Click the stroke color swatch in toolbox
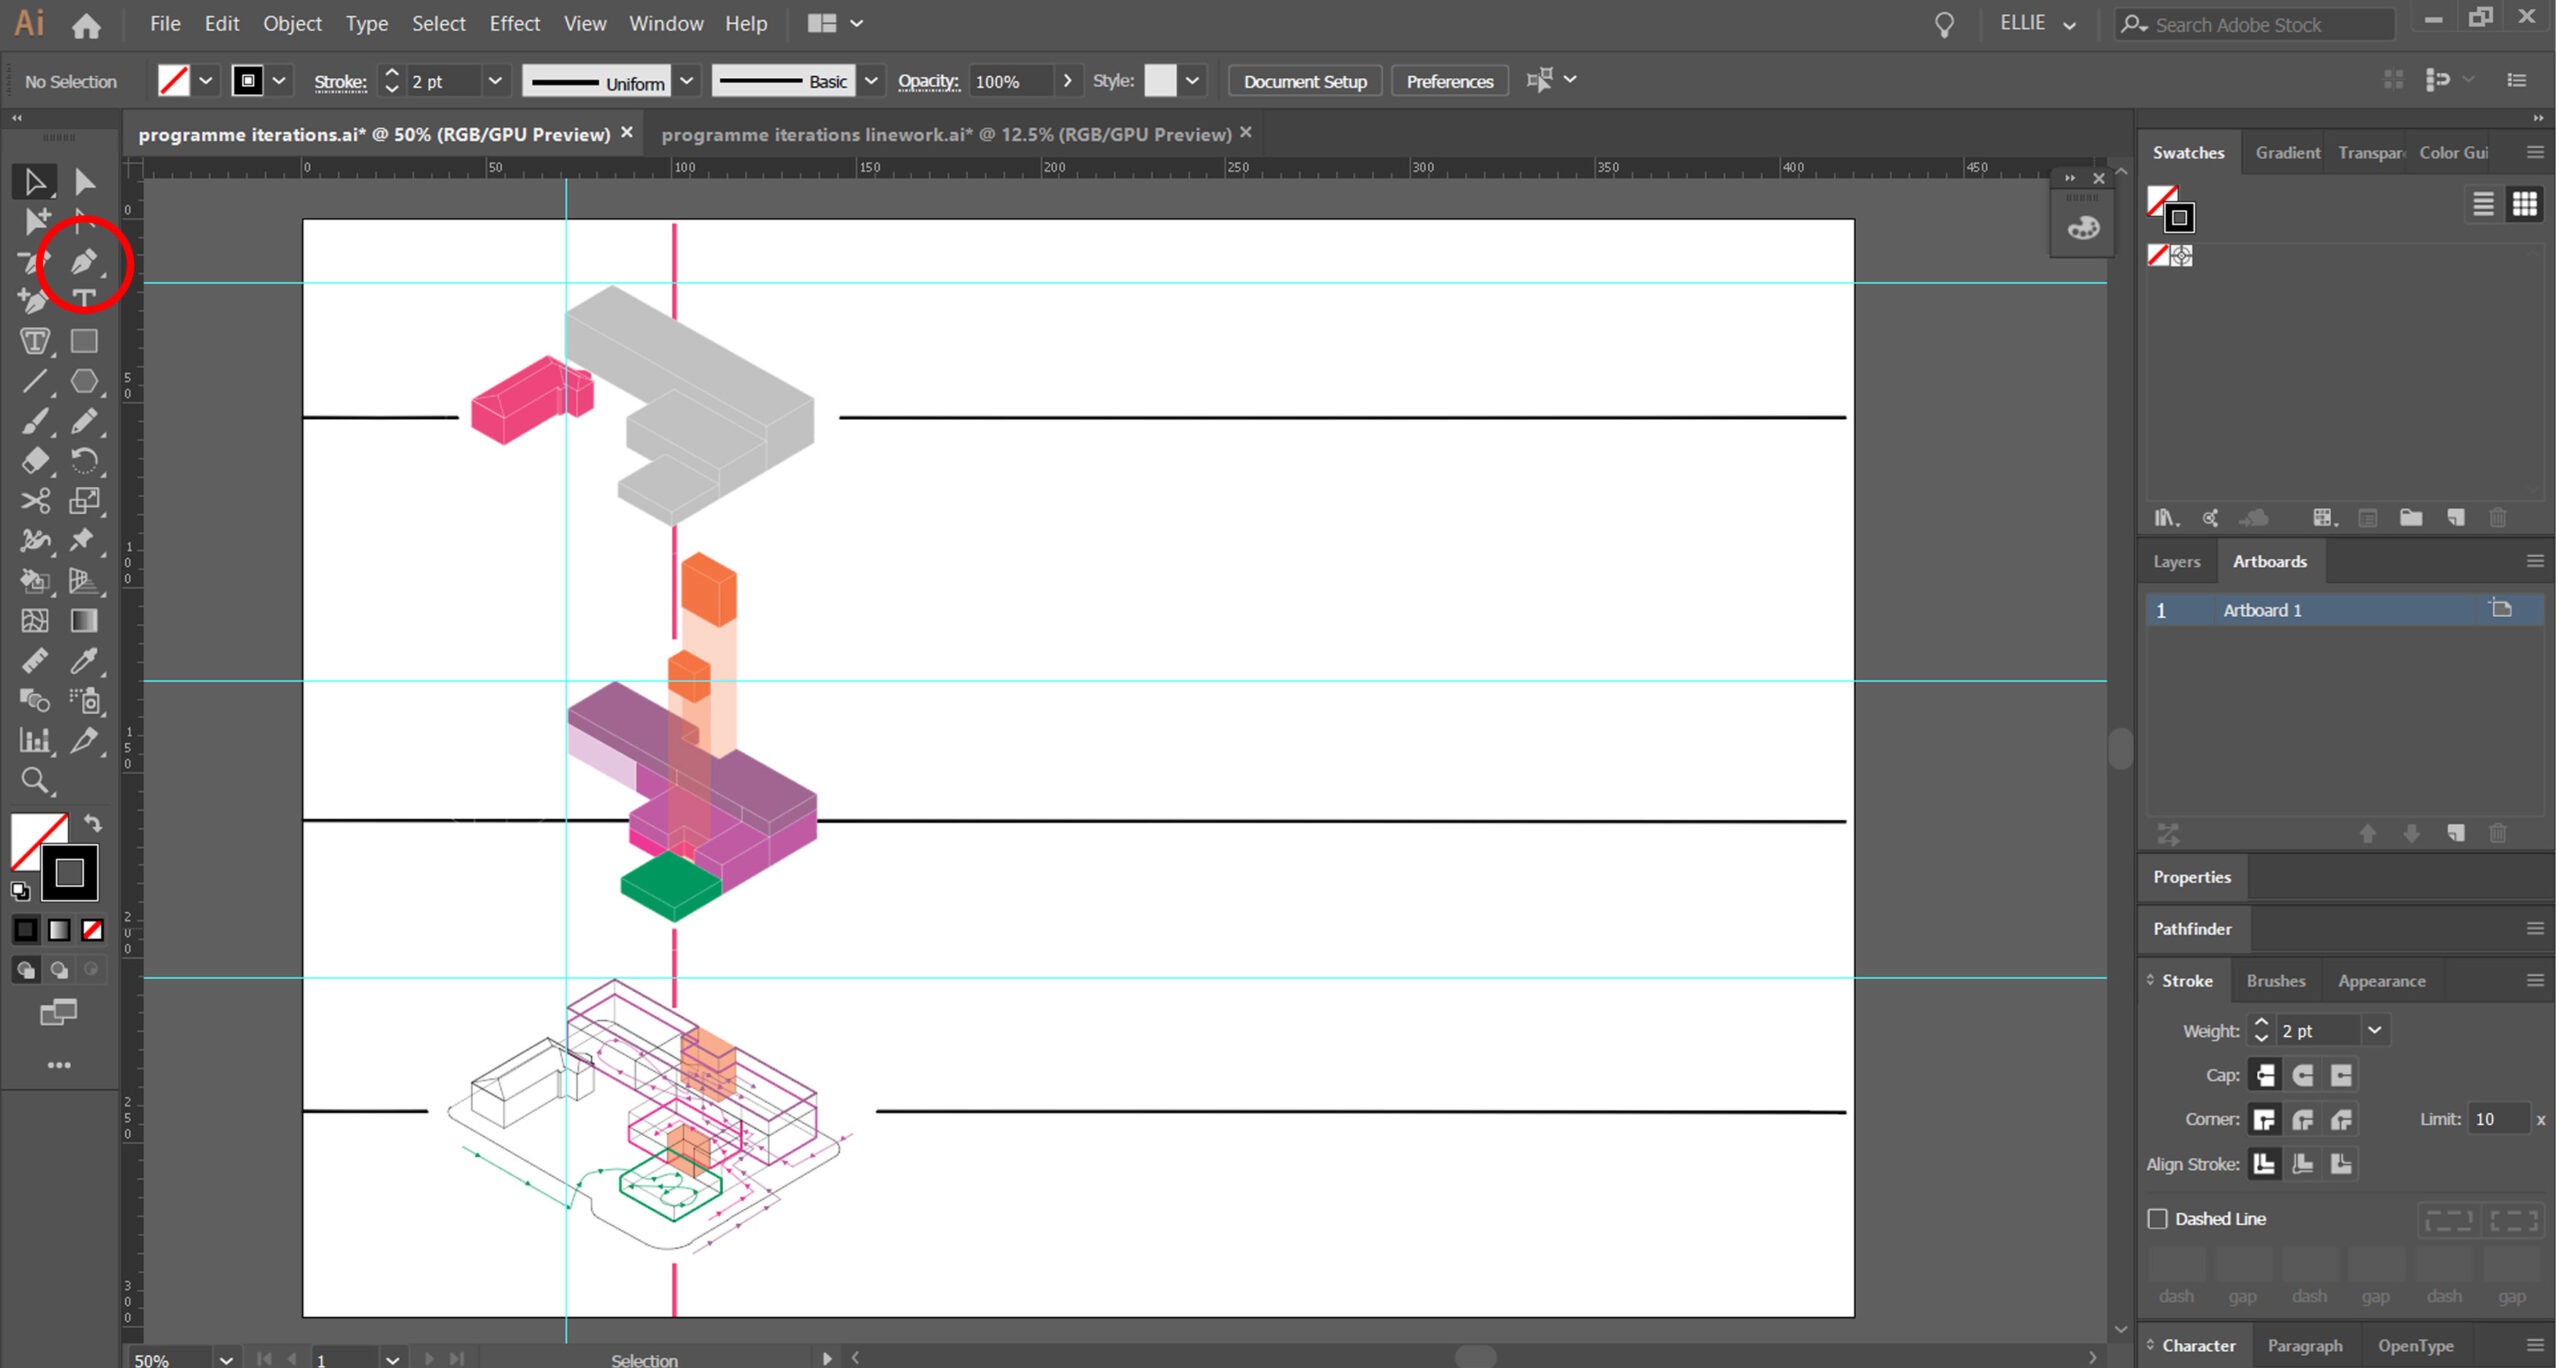The height and width of the screenshot is (1368, 2560). pyautogui.click(x=69, y=873)
